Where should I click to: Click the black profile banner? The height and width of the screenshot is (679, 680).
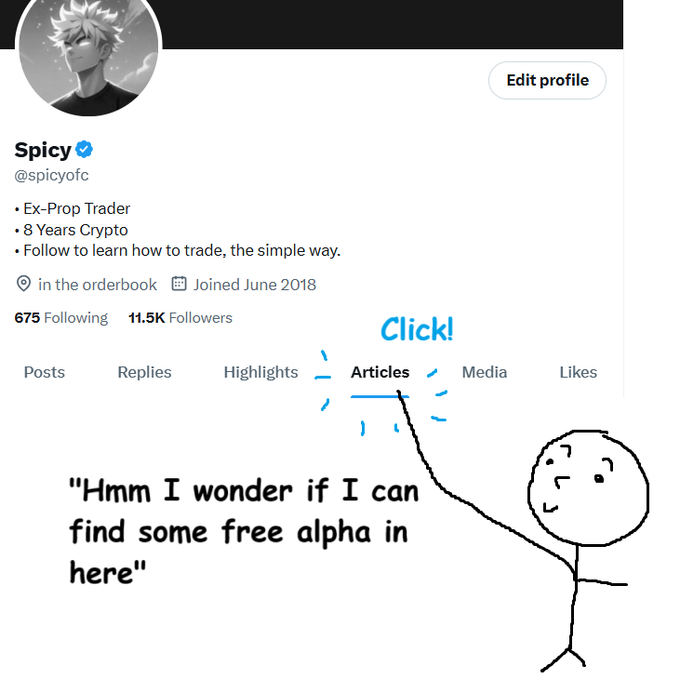pos(400,22)
